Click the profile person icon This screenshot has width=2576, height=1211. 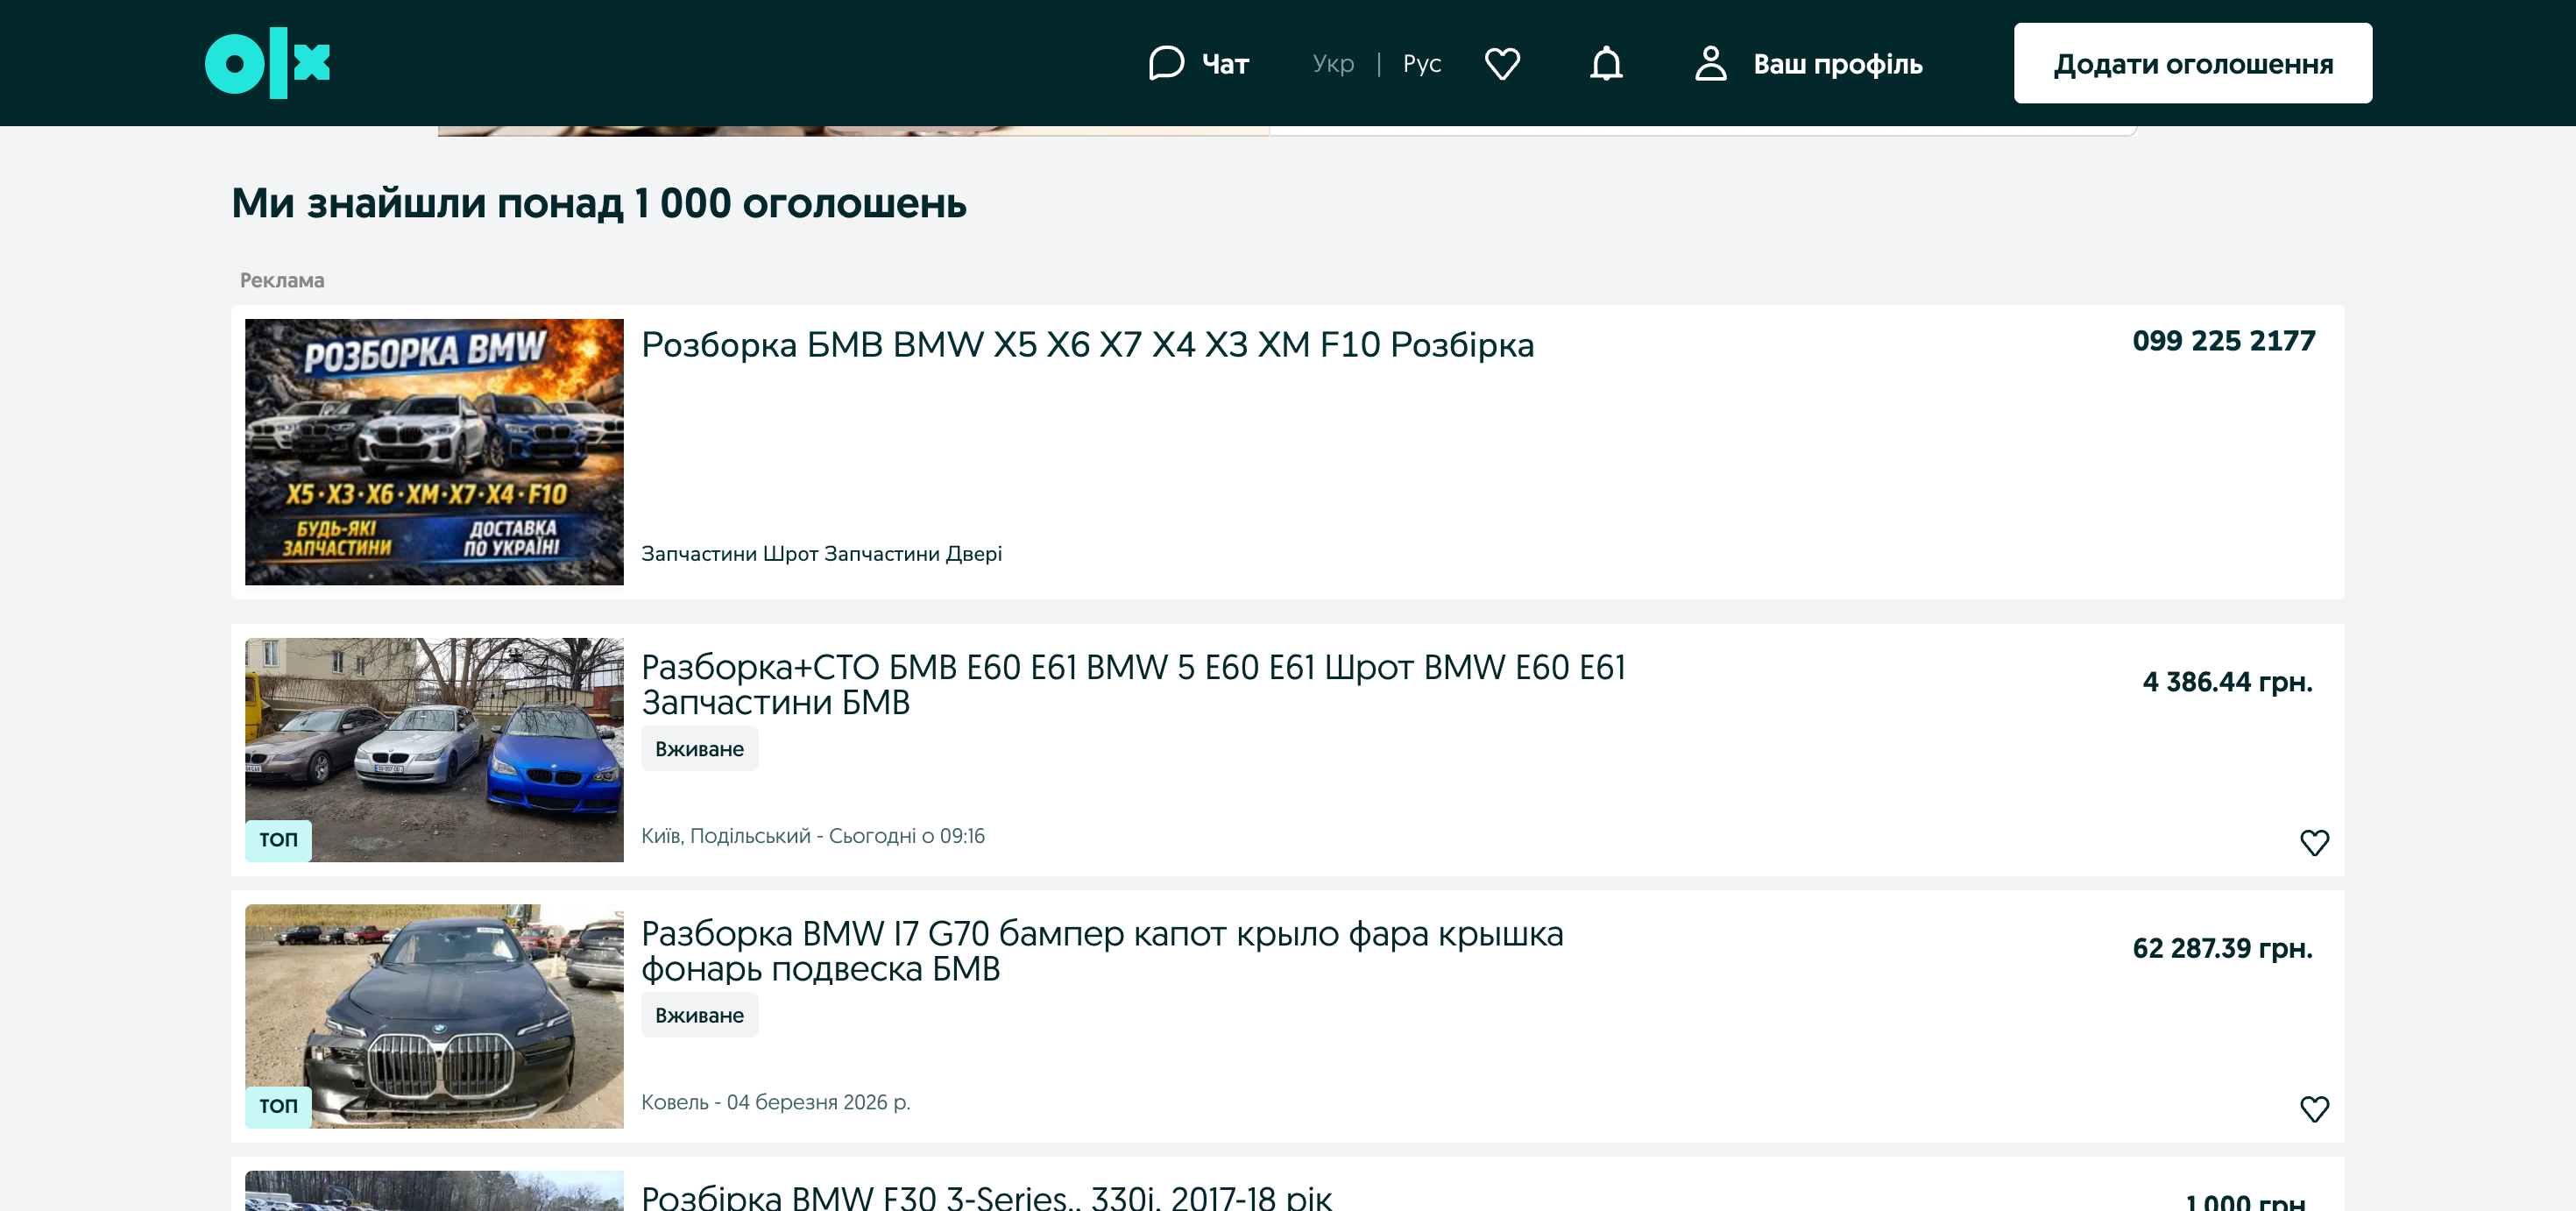click(1711, 63)
